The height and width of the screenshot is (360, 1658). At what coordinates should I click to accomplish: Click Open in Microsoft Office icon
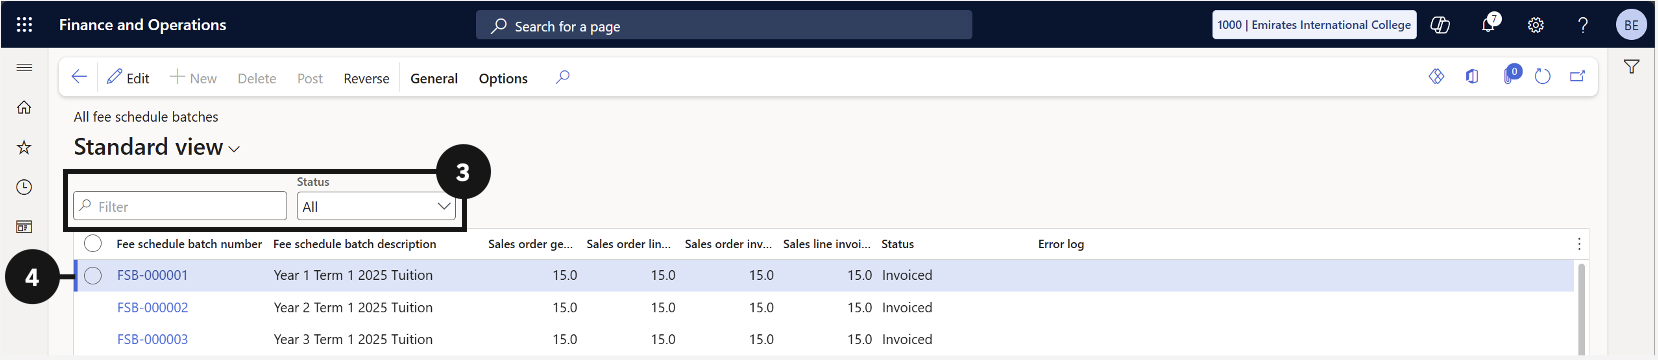1472,76
